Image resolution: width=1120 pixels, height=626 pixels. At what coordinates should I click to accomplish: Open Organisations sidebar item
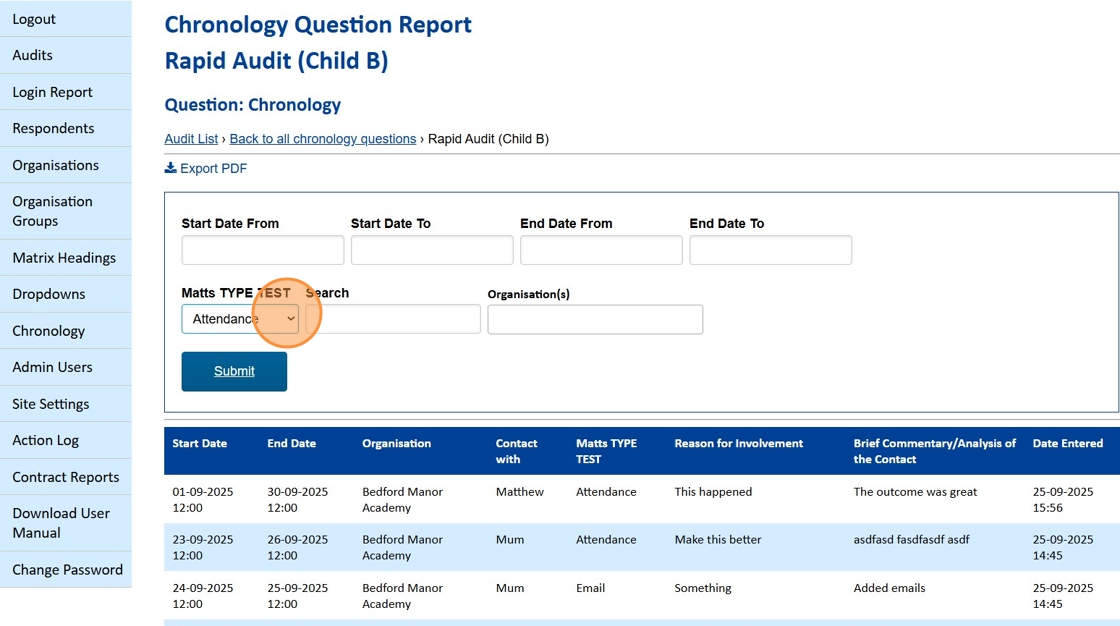[66, 165]
